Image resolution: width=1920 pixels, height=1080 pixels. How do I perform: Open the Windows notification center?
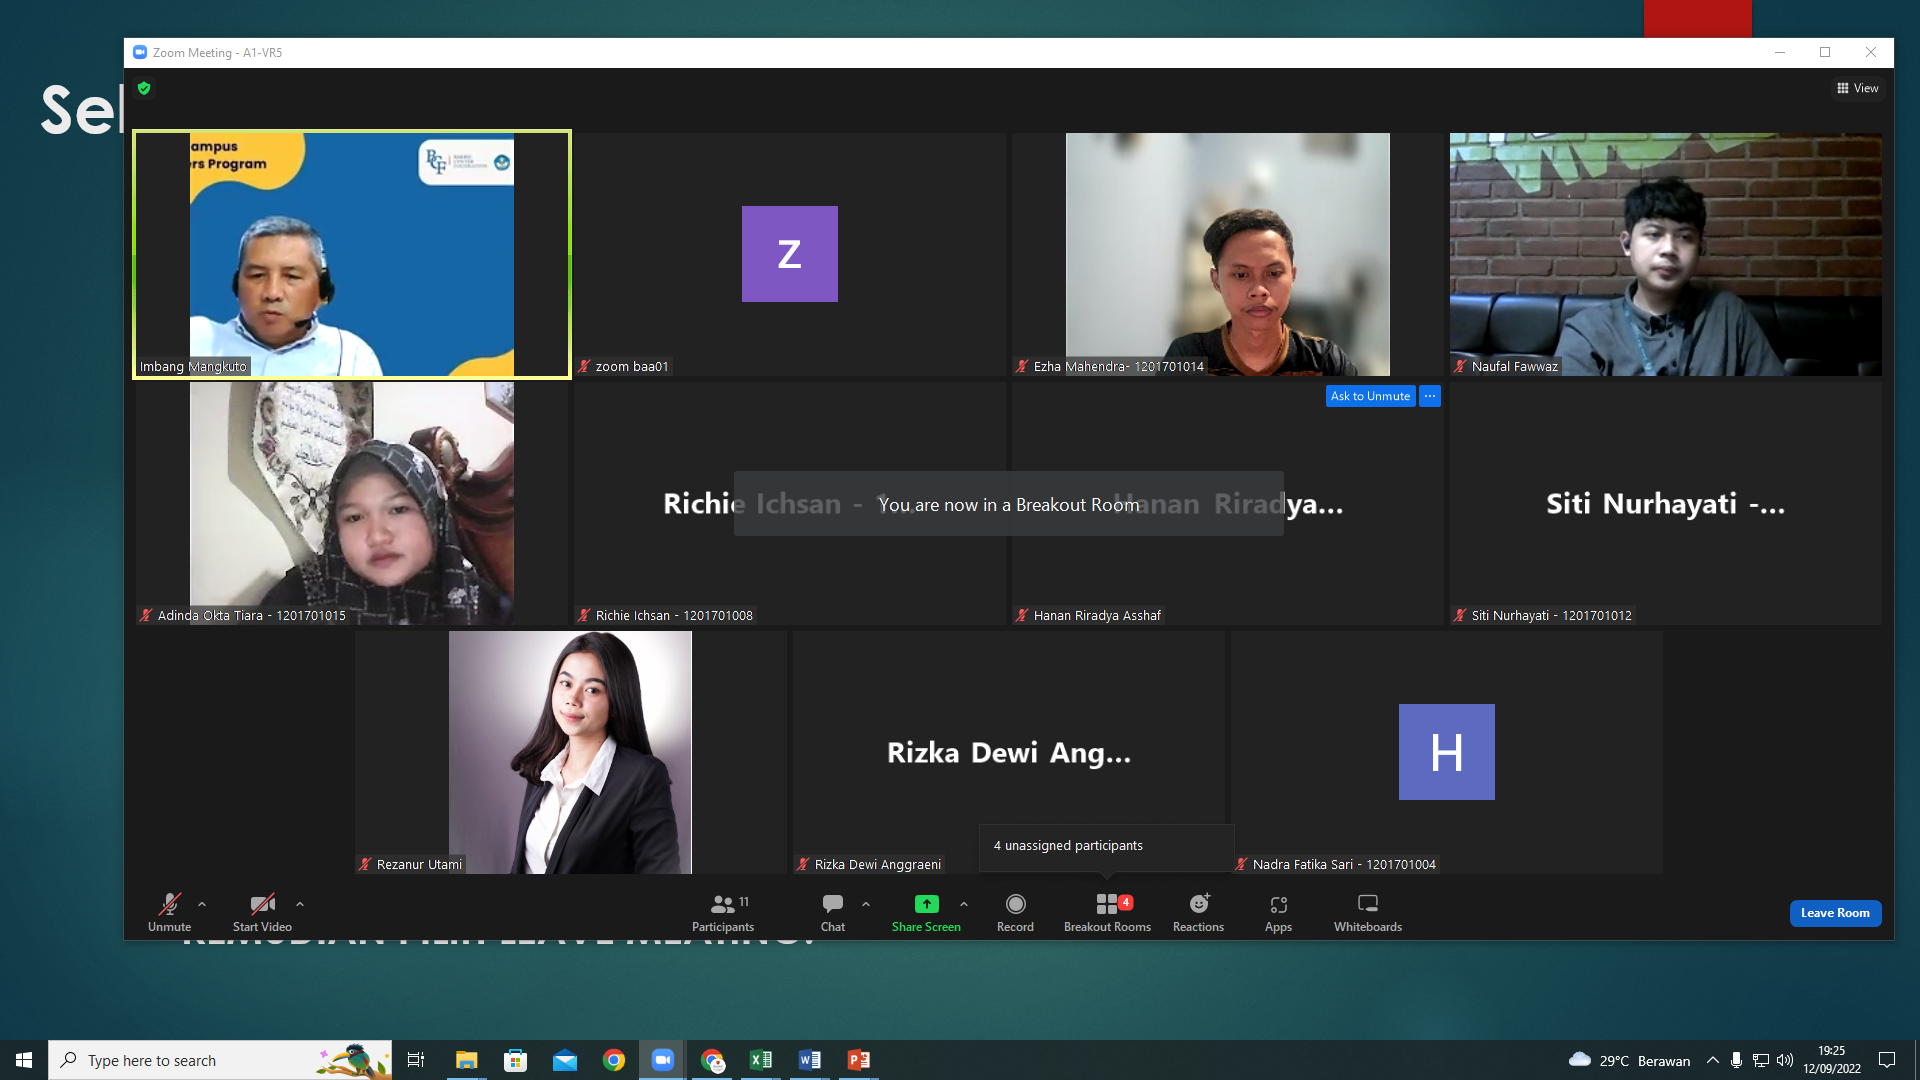(1887, 1060)
